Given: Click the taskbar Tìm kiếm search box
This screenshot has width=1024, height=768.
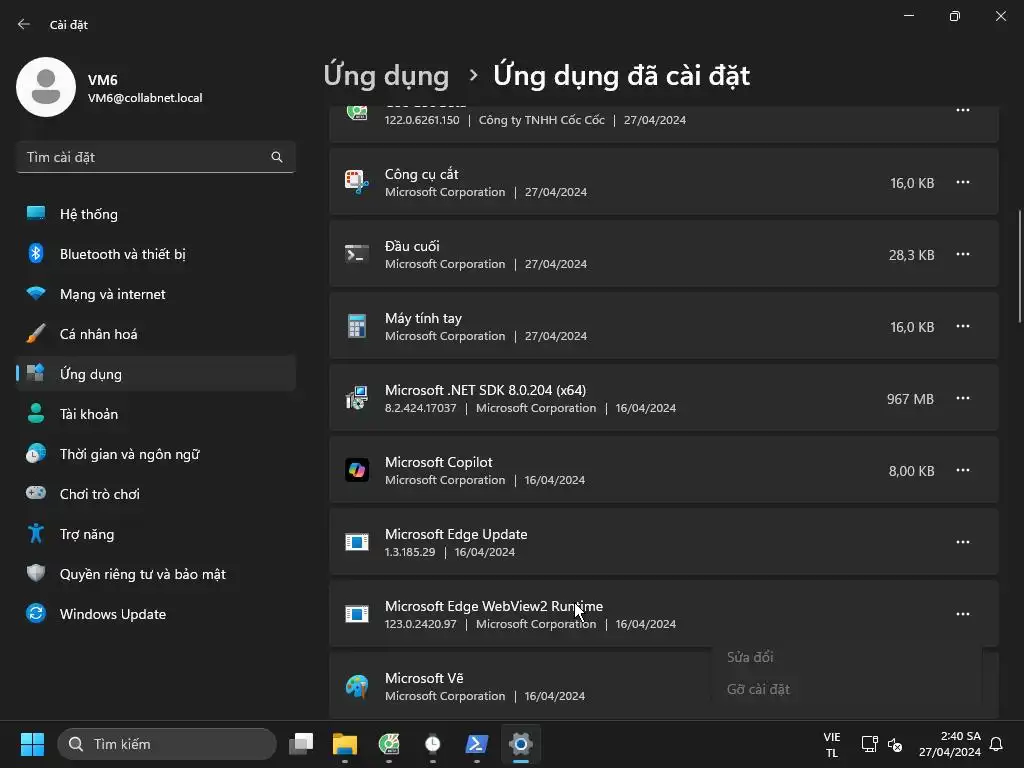Looking at the screenshot, I should coord(167,744).
